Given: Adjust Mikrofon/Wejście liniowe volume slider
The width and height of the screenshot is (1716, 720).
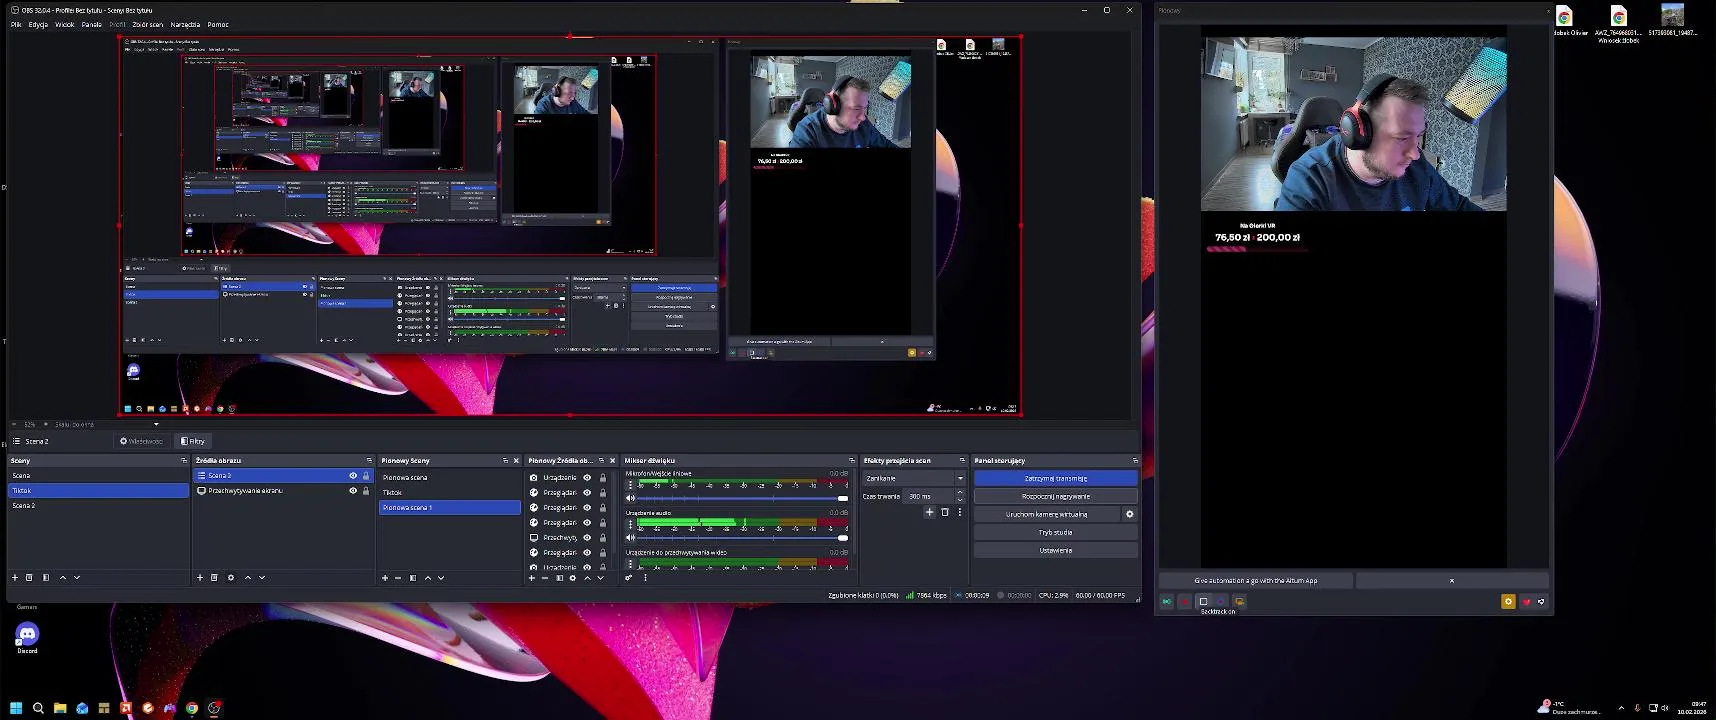Looking at the screenshot, I should [x=744, y=498].
